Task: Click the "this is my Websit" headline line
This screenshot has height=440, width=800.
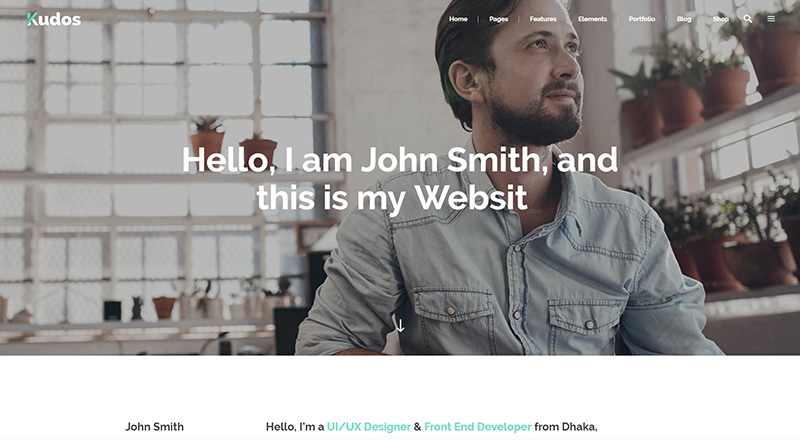Action: tap(392, 198)
